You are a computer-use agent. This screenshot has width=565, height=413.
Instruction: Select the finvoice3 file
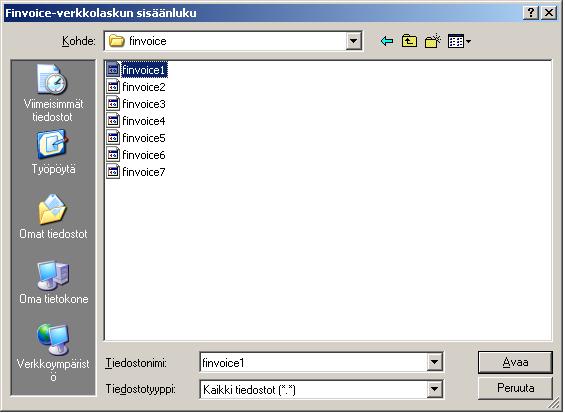(x=136, y=104)
